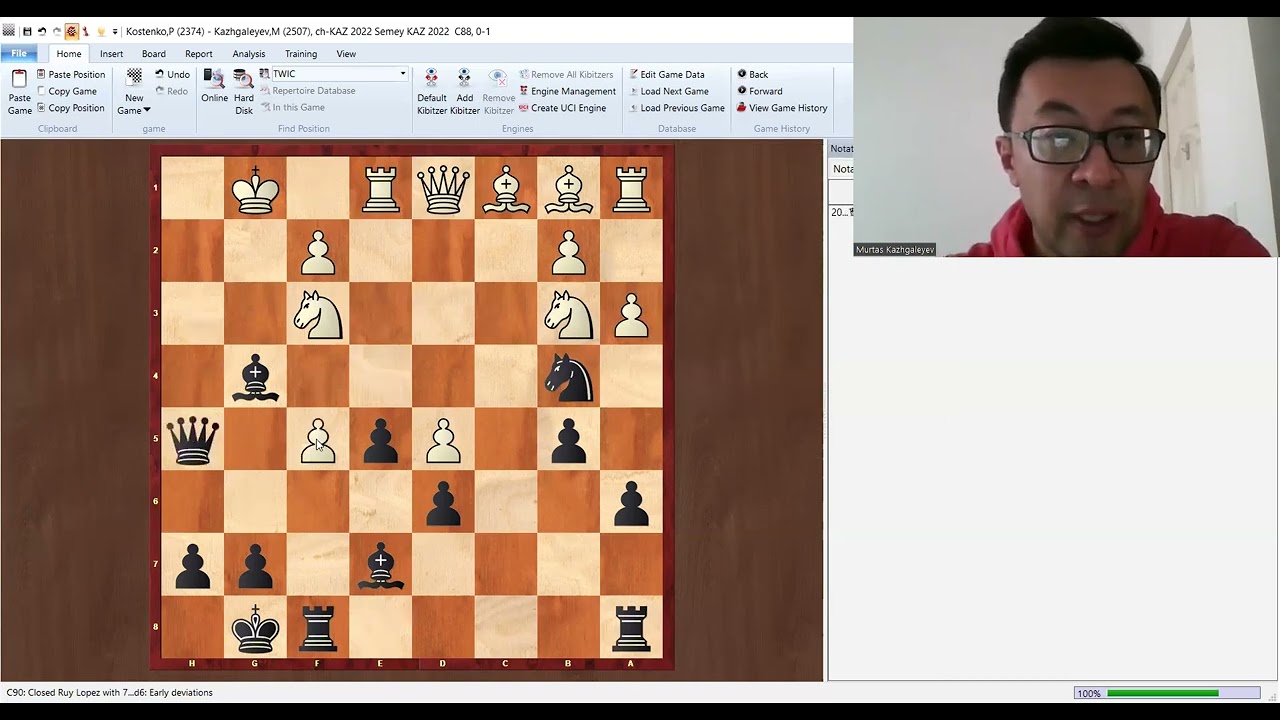
Task: Click View Game History
Action: point(782,108)
